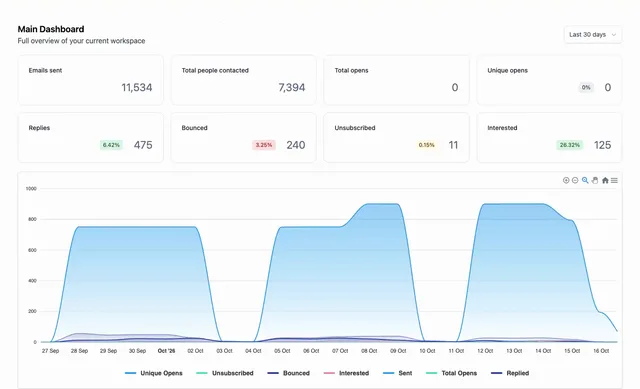Click the 6.42% replies badge
The width and height of the screenshot is (640, 389).
(x=111, y=145)
